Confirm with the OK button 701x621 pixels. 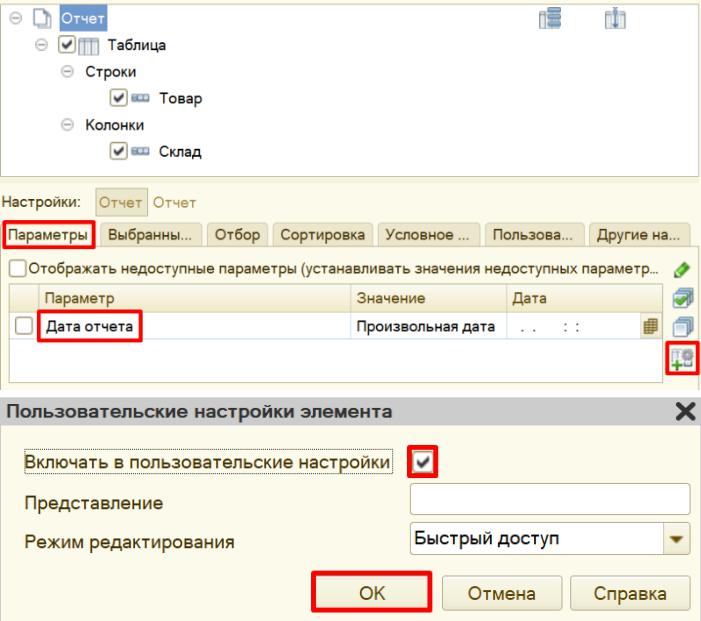(x=372, y=592)
